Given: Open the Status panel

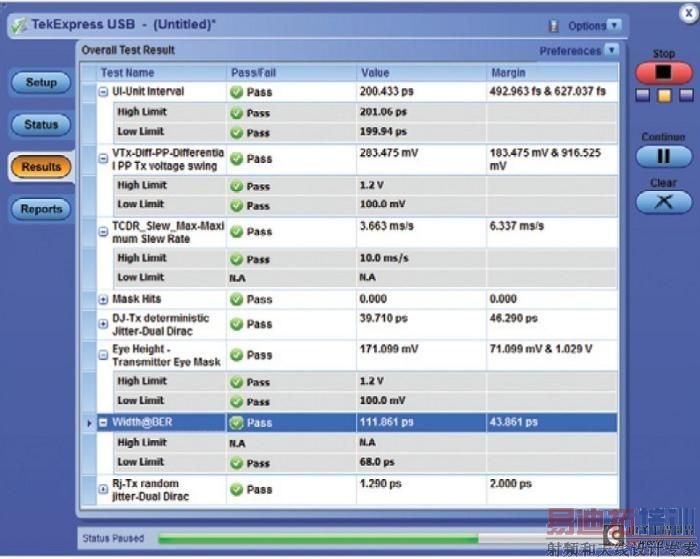Looking at the screenshot, I should pos(41,125).
